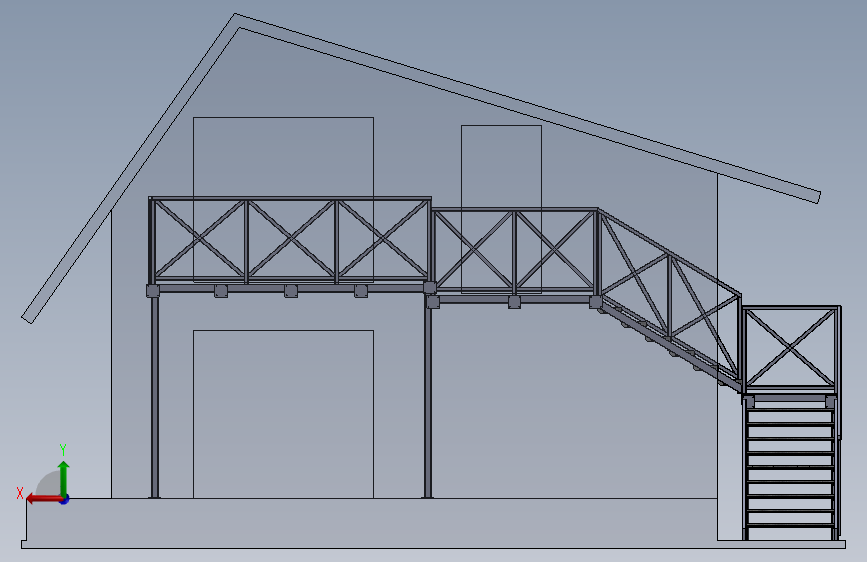The width and height of the screenshot is (867, 562).
Task: Select the lower landing railing with single X-brace
Action: pyautogui.click(x=791, y=347)
